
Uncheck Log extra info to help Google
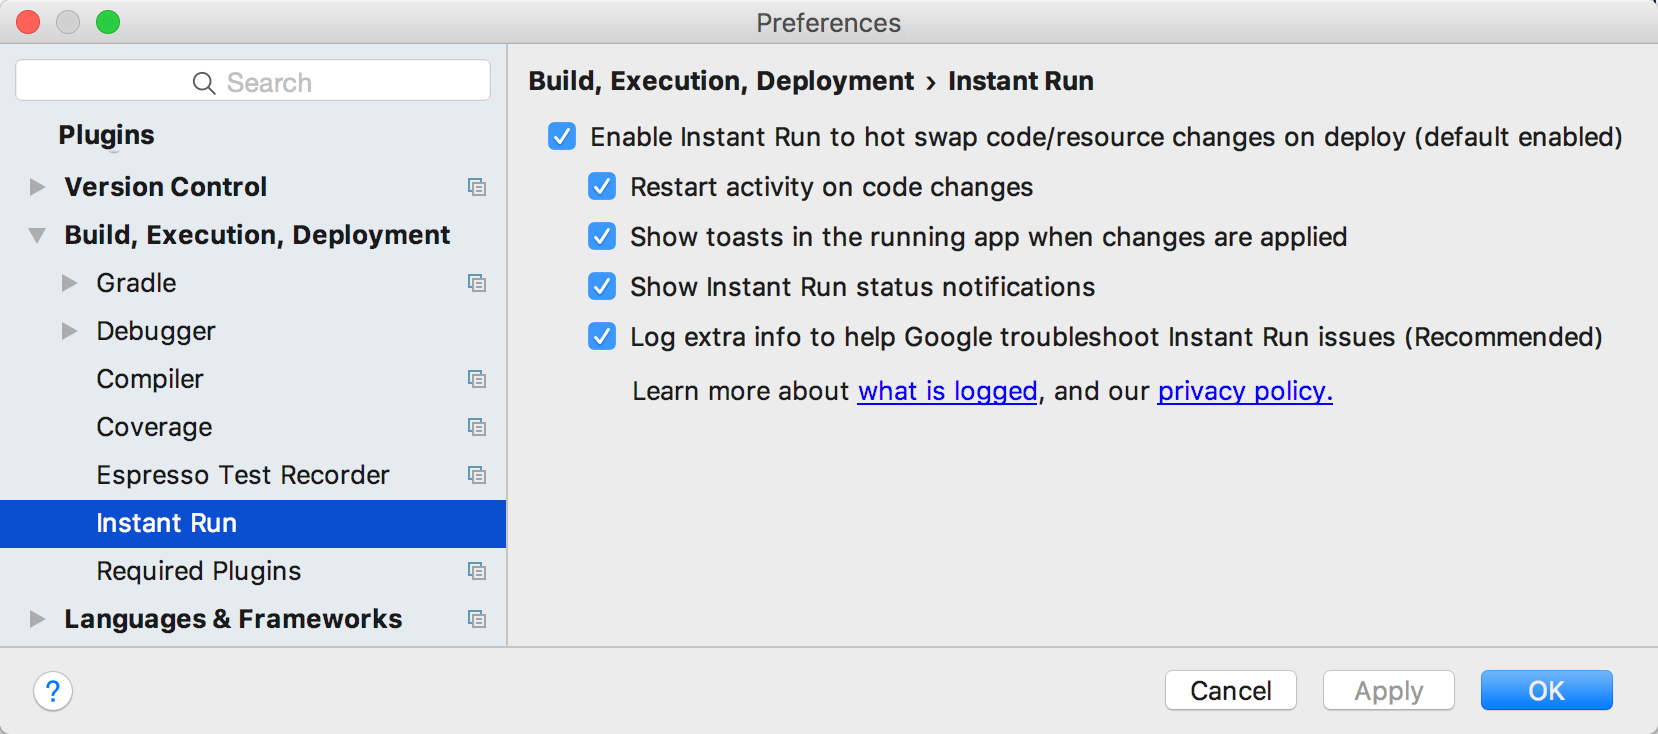point(602,336)
